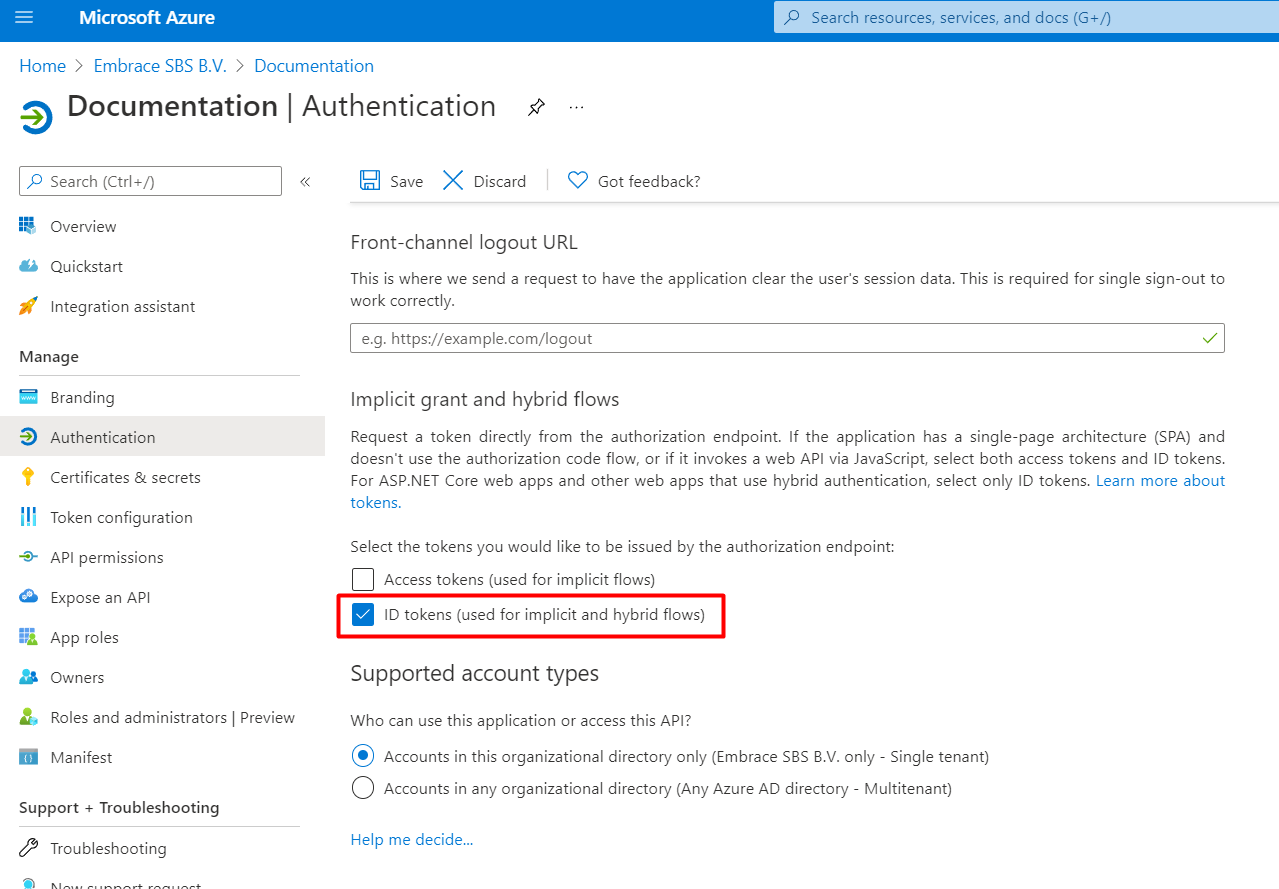This screenshot has height=889, width=1279.
Task: Click the Overview grid icon
Action: click(x=29, y=226)
